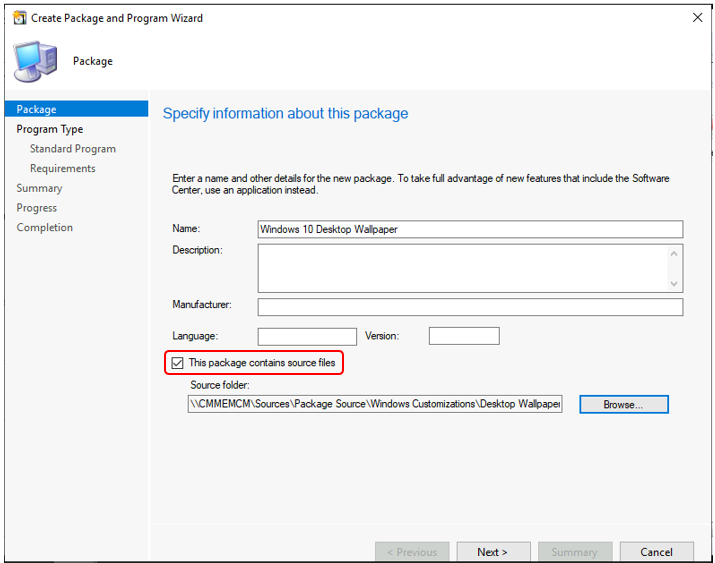Click the 'Manufacturer:' label
Viewport: 715px width, 563px height.
202,304
